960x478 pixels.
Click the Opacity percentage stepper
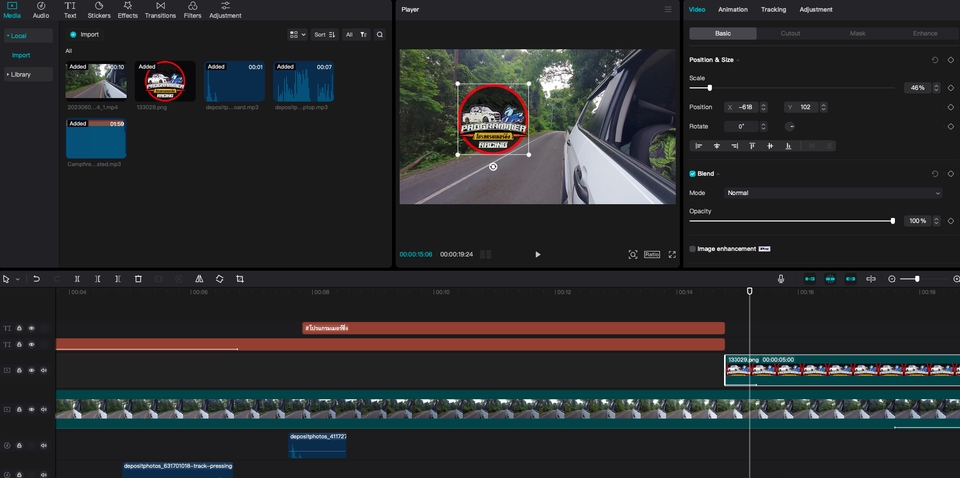(936, 221)
